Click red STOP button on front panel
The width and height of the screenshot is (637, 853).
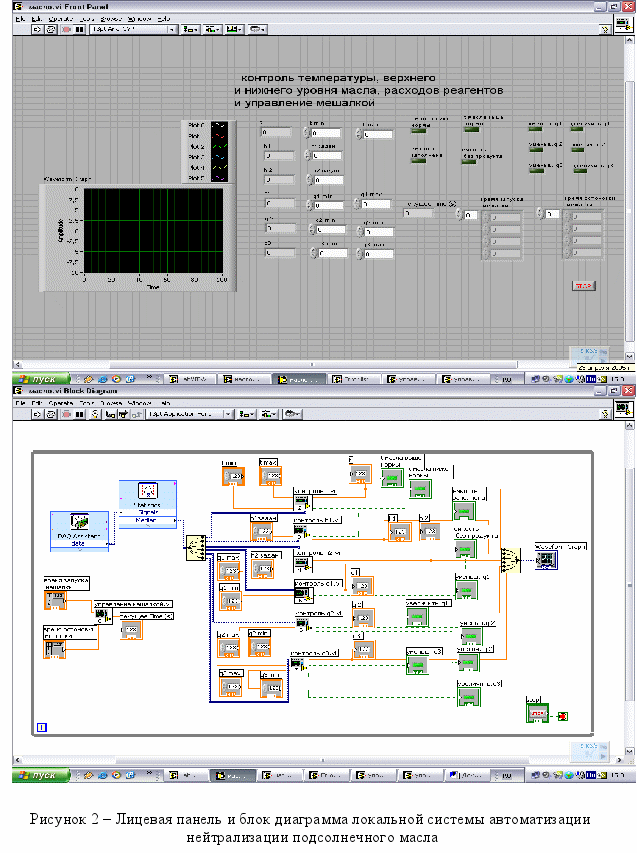pyautogui.click(x=584, y=286)
